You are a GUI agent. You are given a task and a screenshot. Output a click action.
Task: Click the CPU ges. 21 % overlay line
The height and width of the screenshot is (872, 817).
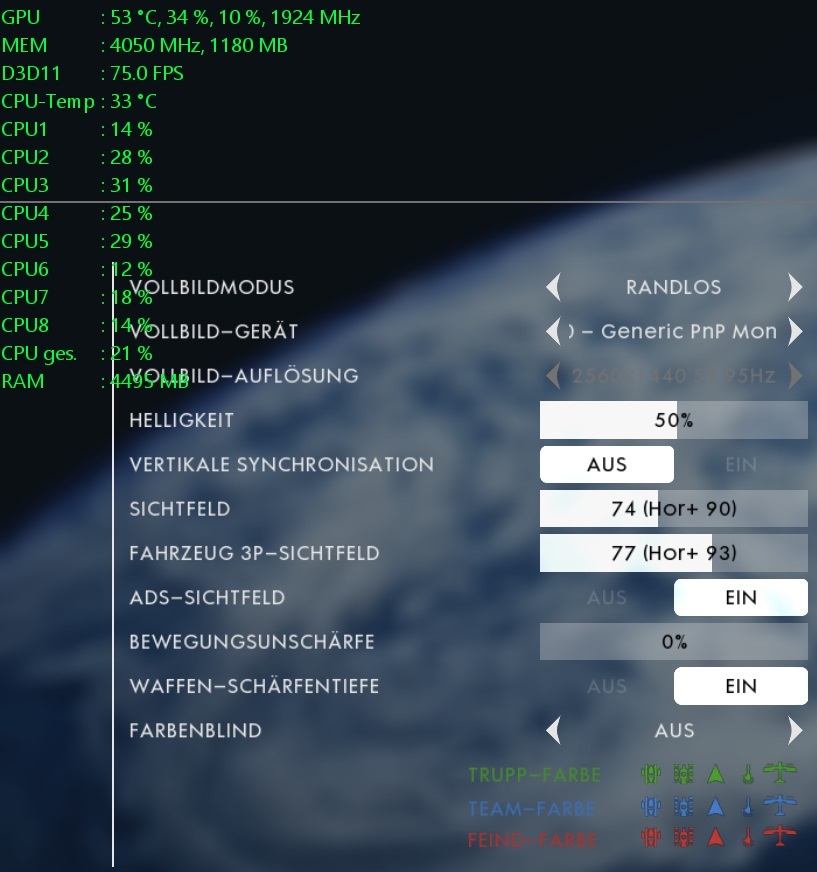[x=77, y=353]
